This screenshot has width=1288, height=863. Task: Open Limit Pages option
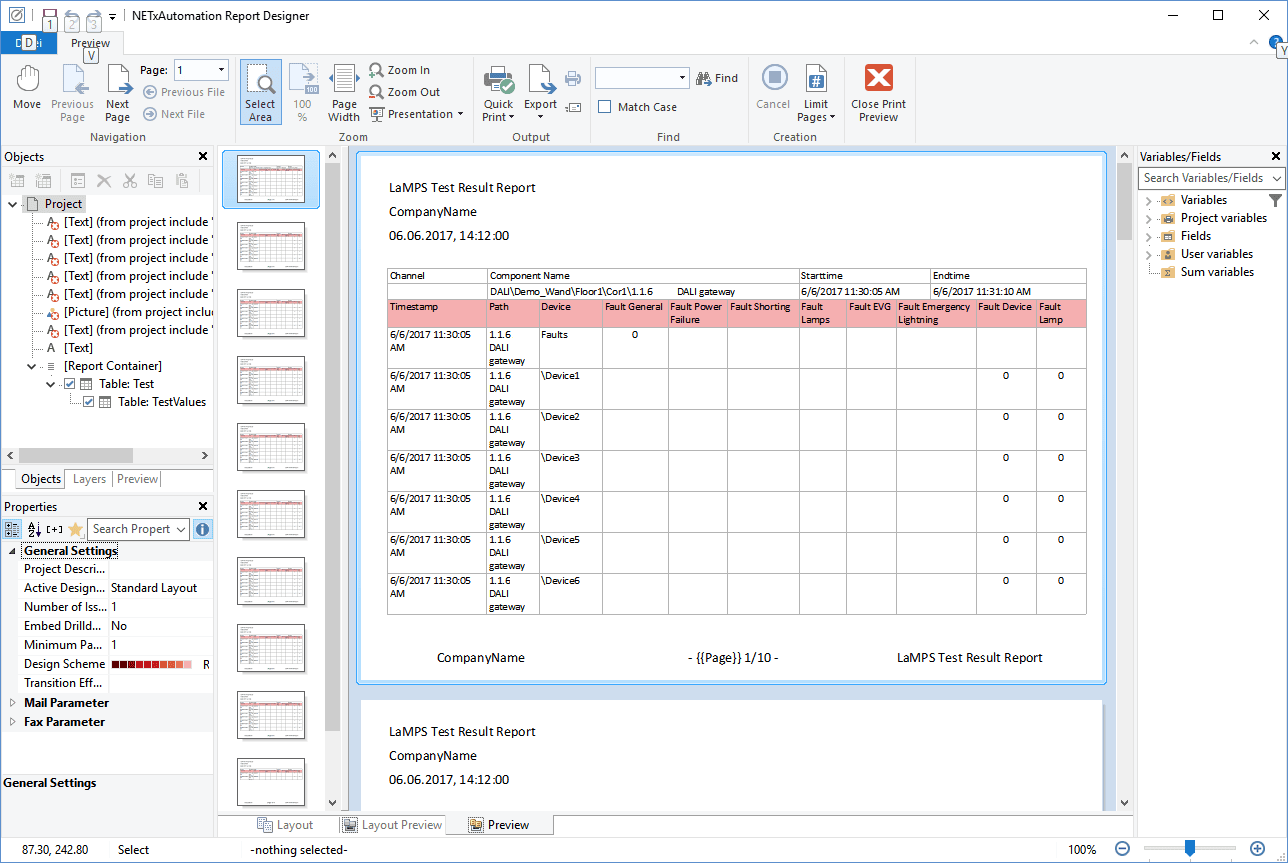pyautogui.click(x=816, y=93)
